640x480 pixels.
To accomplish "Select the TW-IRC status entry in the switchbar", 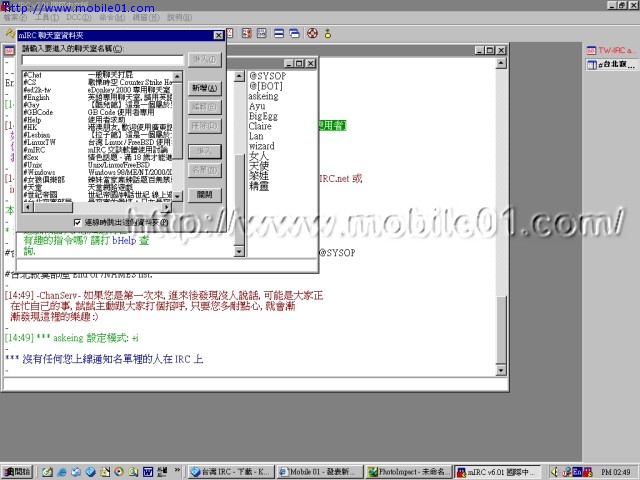I will [611, 51].
